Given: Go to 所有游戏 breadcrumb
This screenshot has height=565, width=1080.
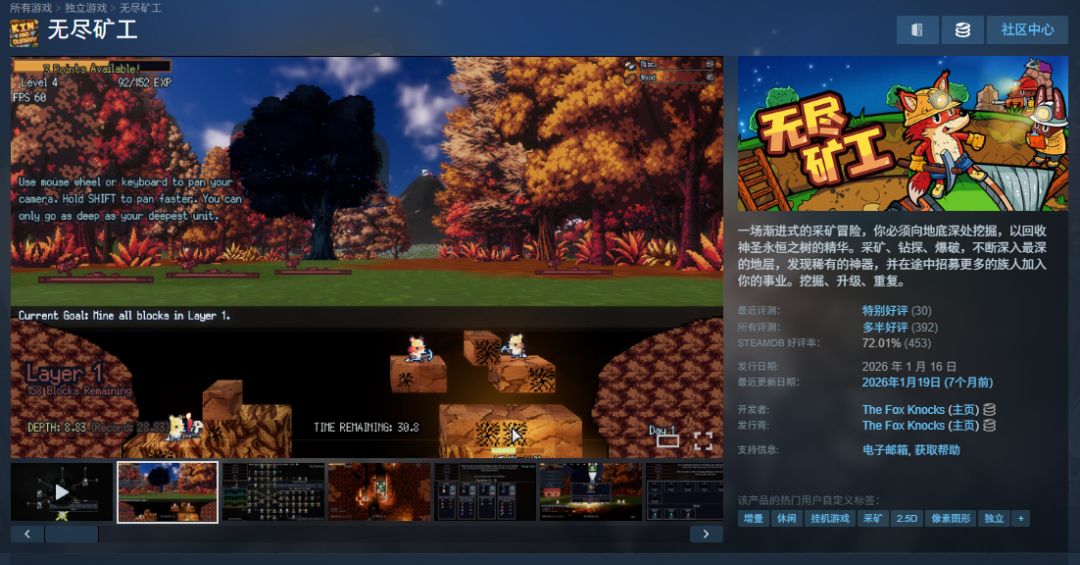Looking at the screenshot, I should [x=31, y=8].
